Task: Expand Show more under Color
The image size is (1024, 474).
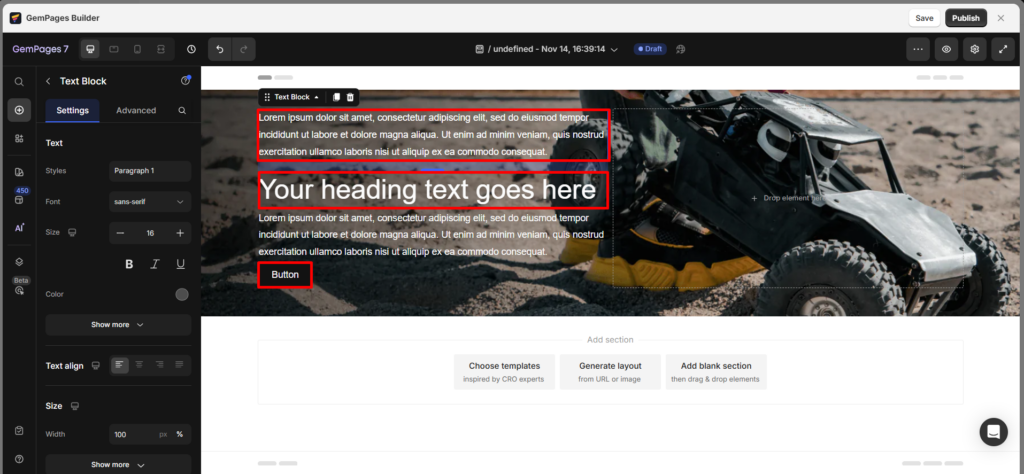Action: (118, 325)
